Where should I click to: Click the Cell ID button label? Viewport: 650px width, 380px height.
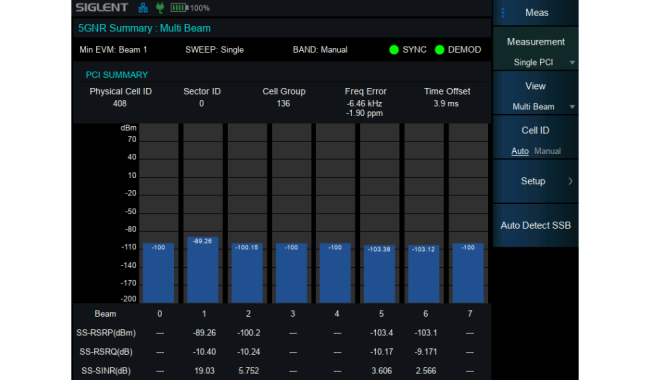coord(535,131)
